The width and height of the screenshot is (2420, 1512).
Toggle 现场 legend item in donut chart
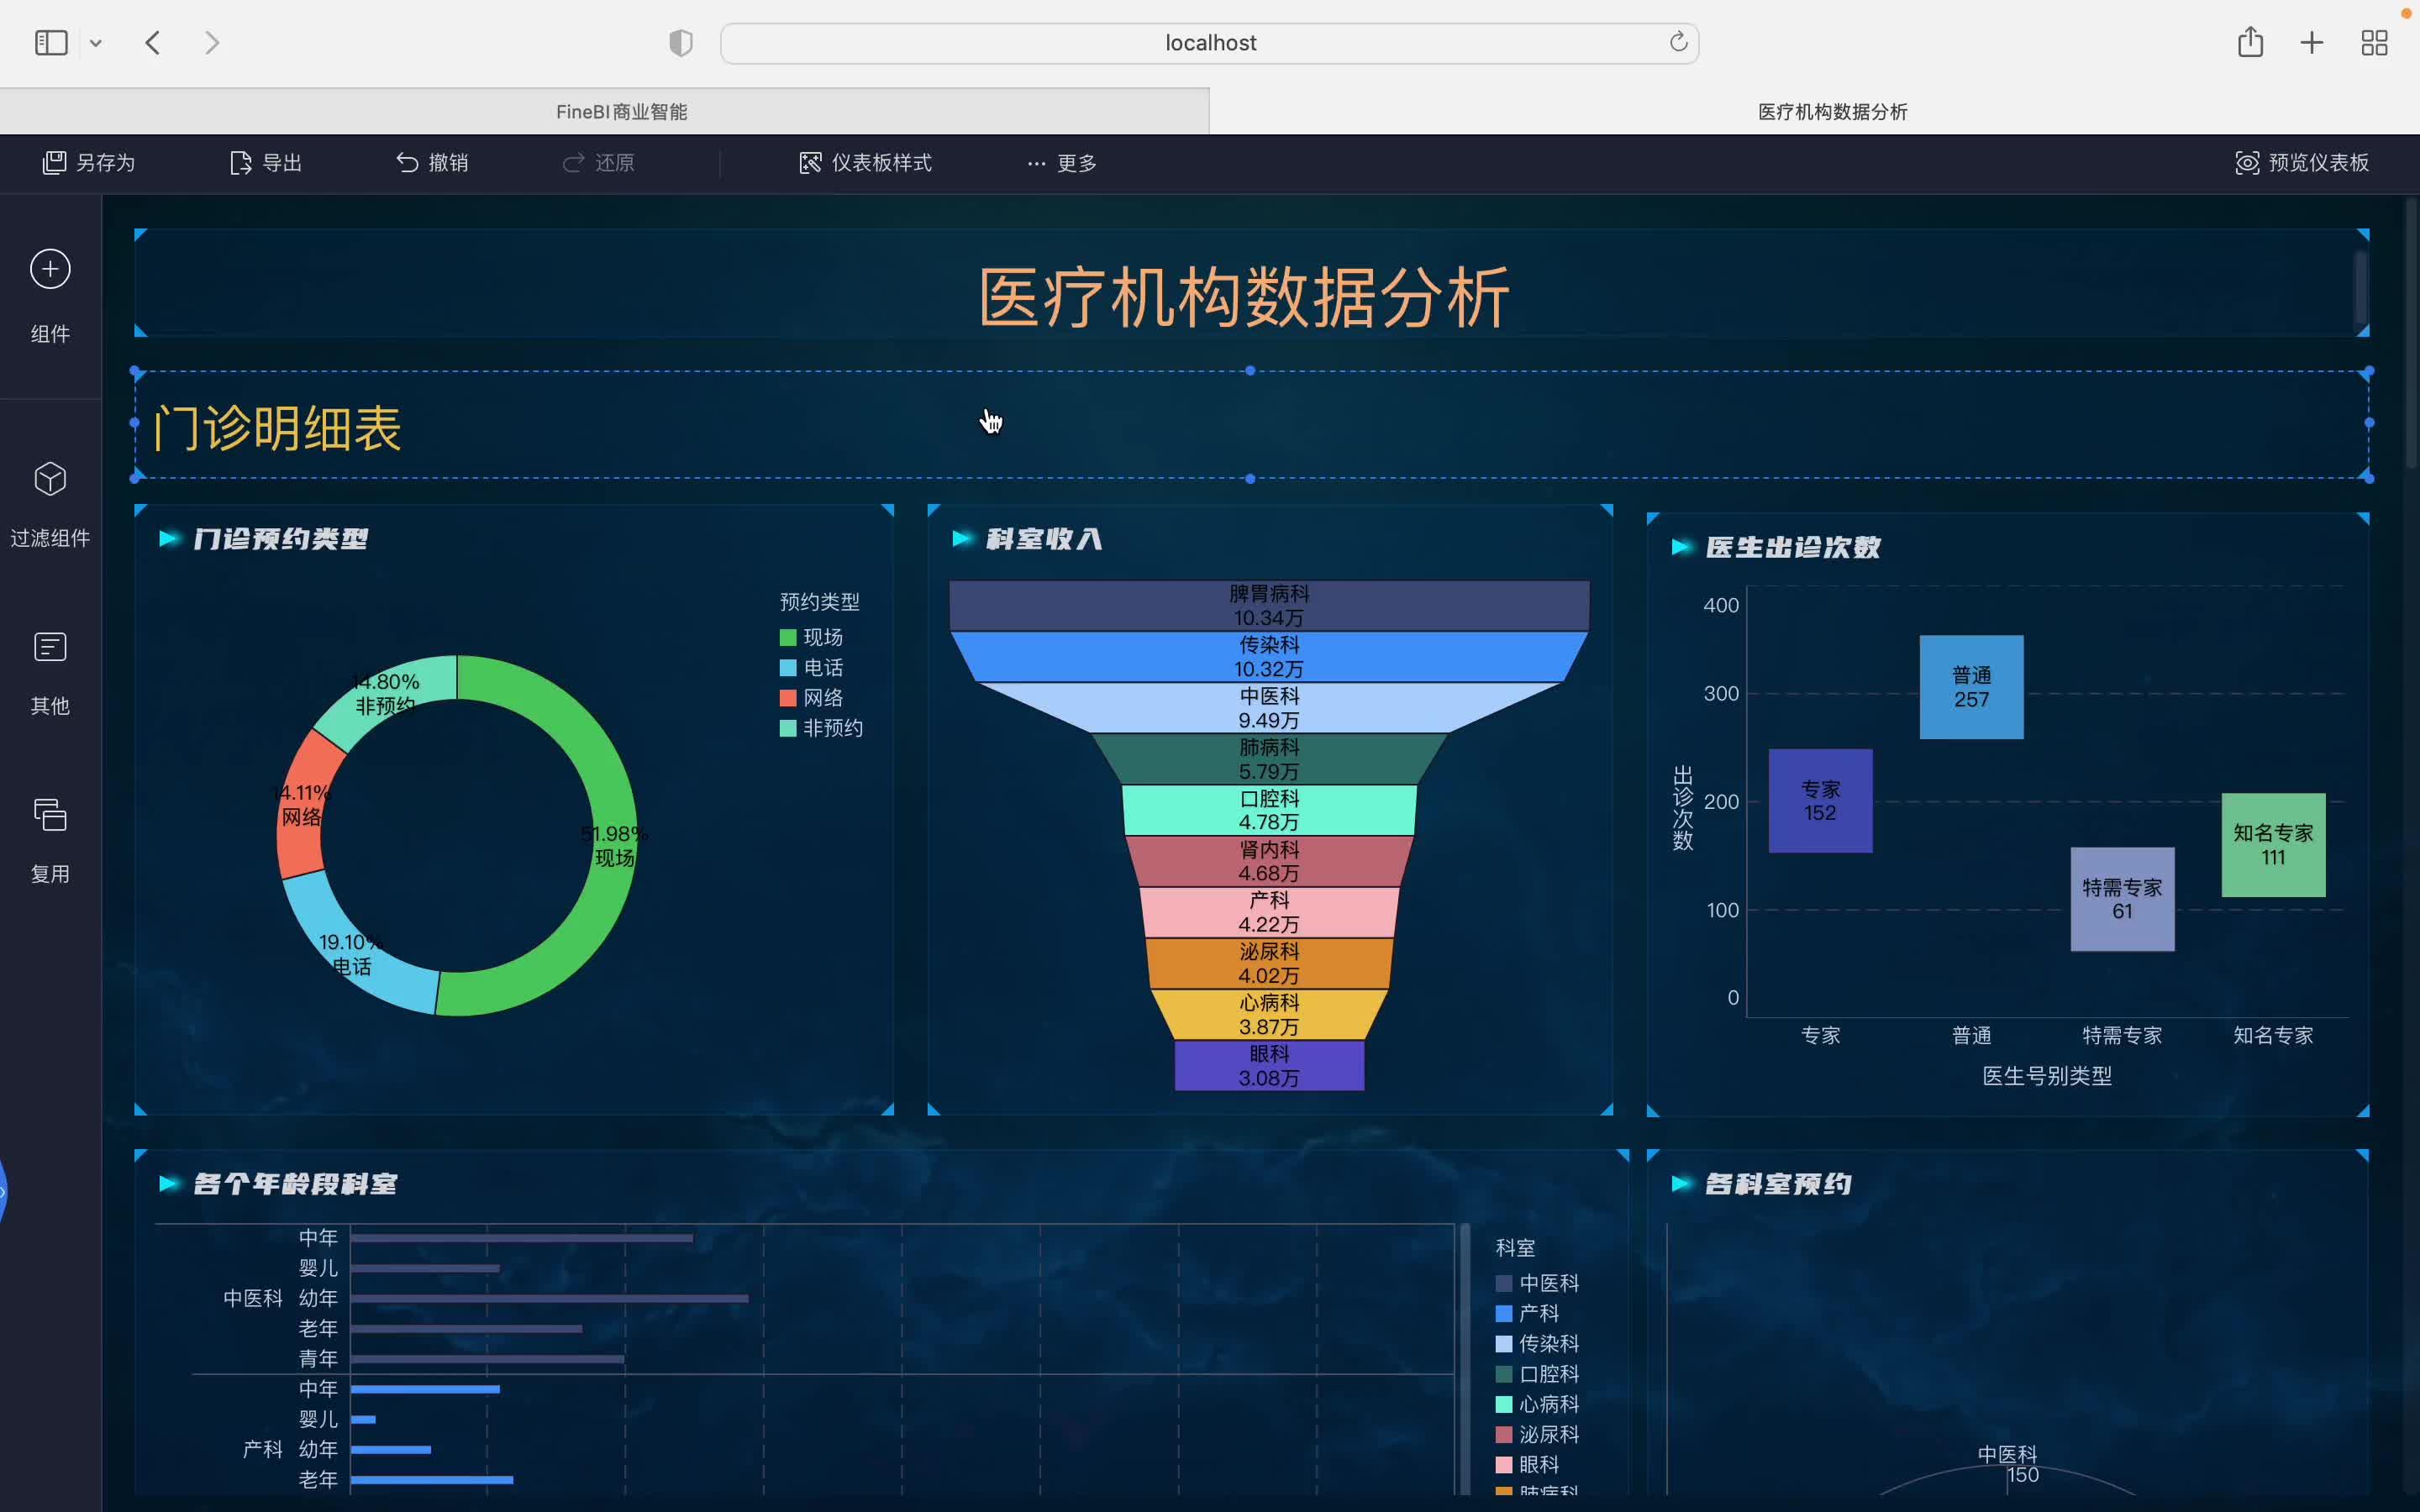coord(811,638)
